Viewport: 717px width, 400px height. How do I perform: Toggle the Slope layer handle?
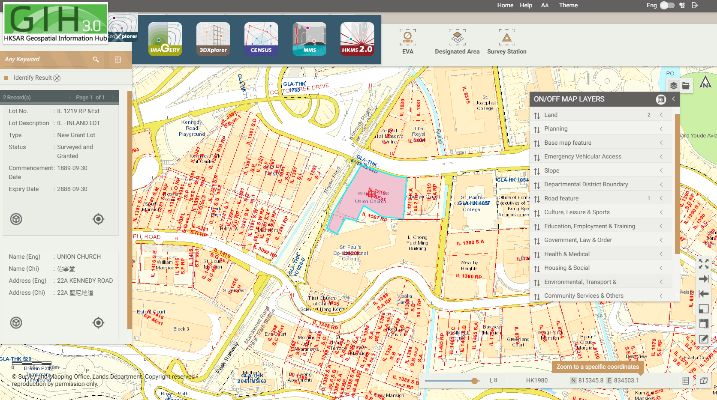coord(537,171)
